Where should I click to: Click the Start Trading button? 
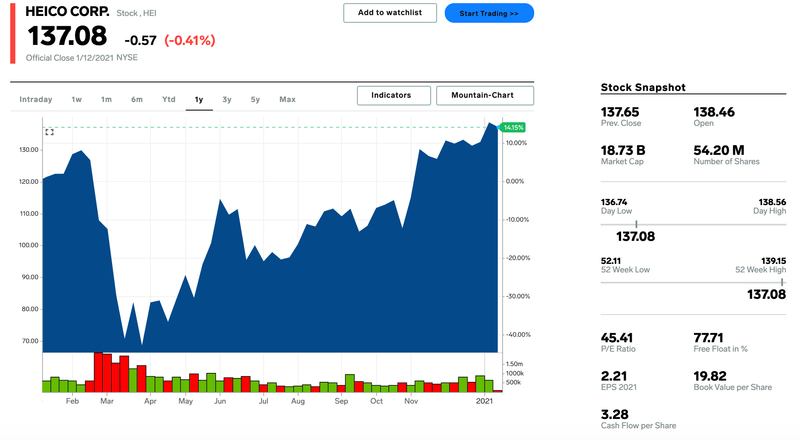tap(489, 13)
